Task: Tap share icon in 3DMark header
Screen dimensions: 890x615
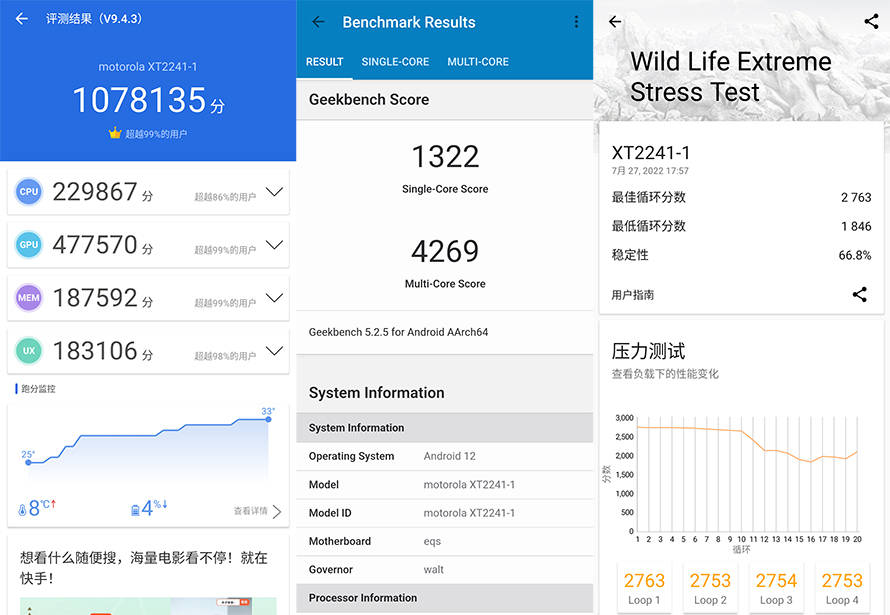Action: (870, 22)
